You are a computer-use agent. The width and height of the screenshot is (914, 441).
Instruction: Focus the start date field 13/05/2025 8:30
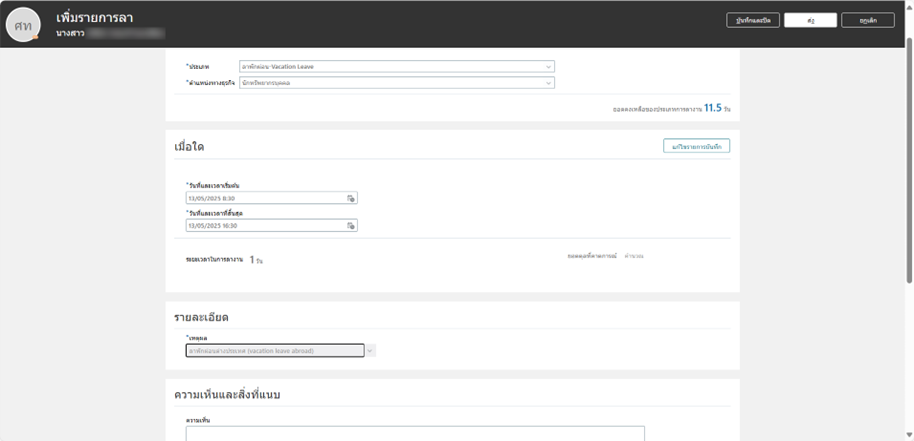[265, 199]
